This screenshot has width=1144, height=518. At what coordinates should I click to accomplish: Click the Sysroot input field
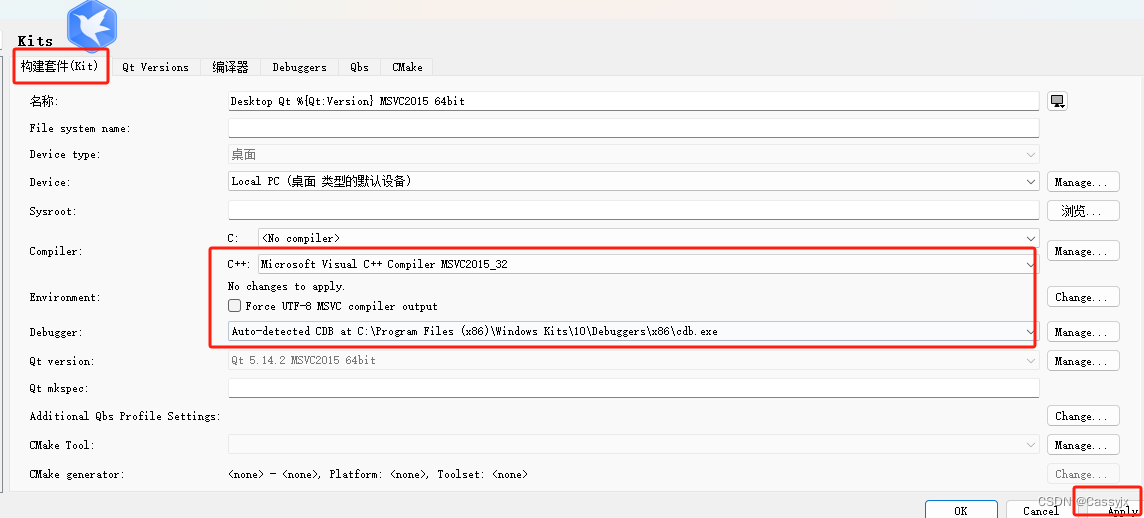634,209
